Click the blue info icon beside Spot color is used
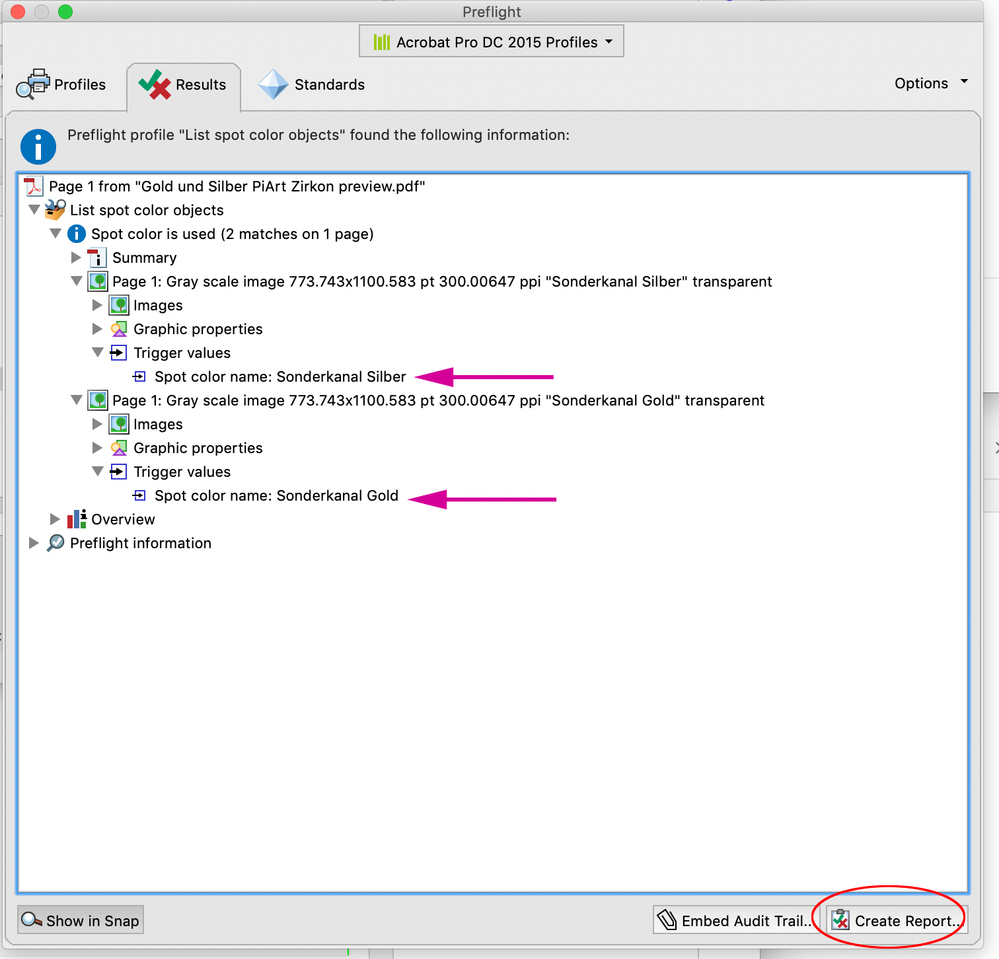This screenshot has width=999, height=959. pos(76,234)
